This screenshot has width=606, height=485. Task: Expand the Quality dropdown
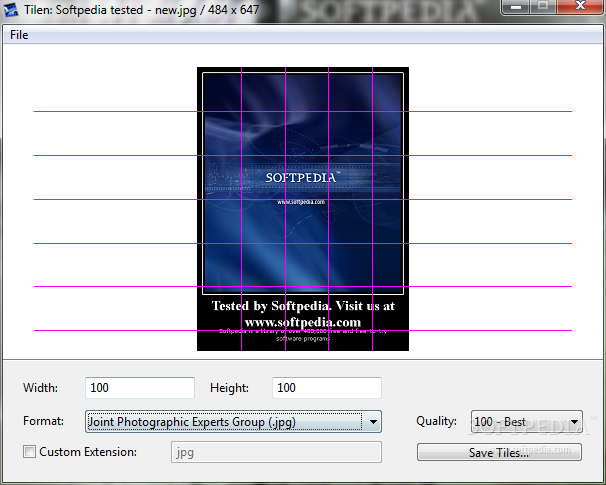click(526, 421)
